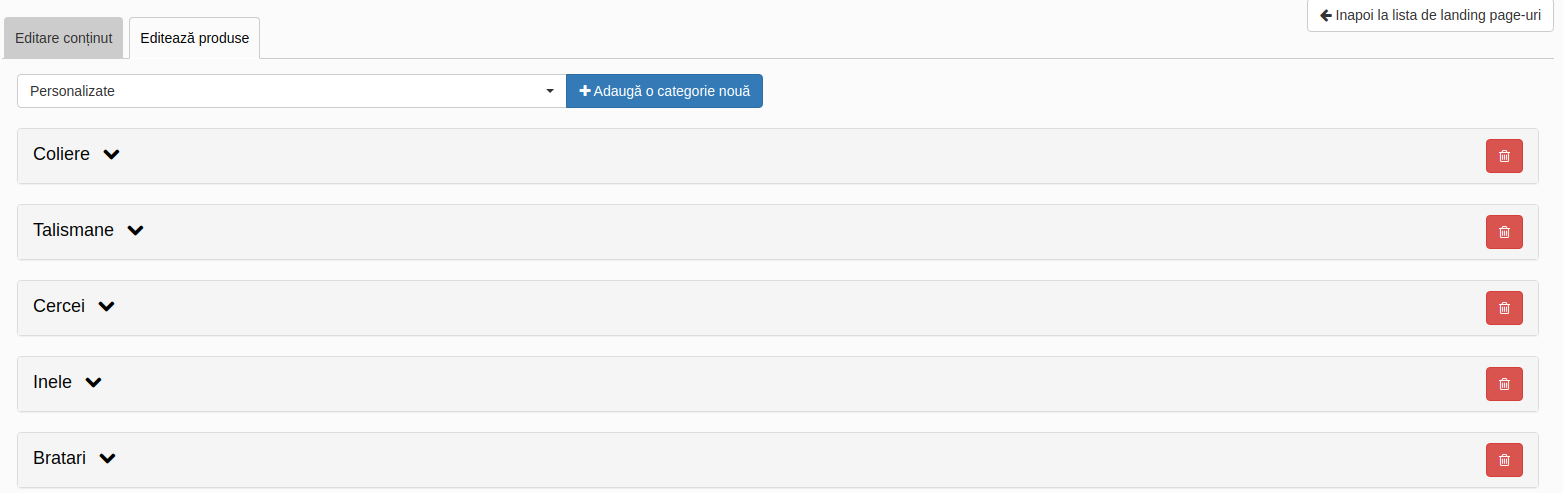Remove the Inele category via trash button
This screenshot has width=1563, height=493.
point(1504,384)
